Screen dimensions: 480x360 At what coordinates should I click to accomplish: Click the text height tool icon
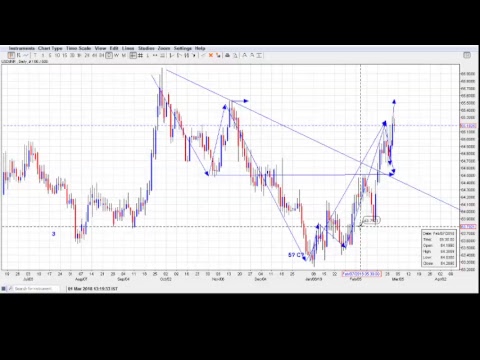click(x=259, y=55)
